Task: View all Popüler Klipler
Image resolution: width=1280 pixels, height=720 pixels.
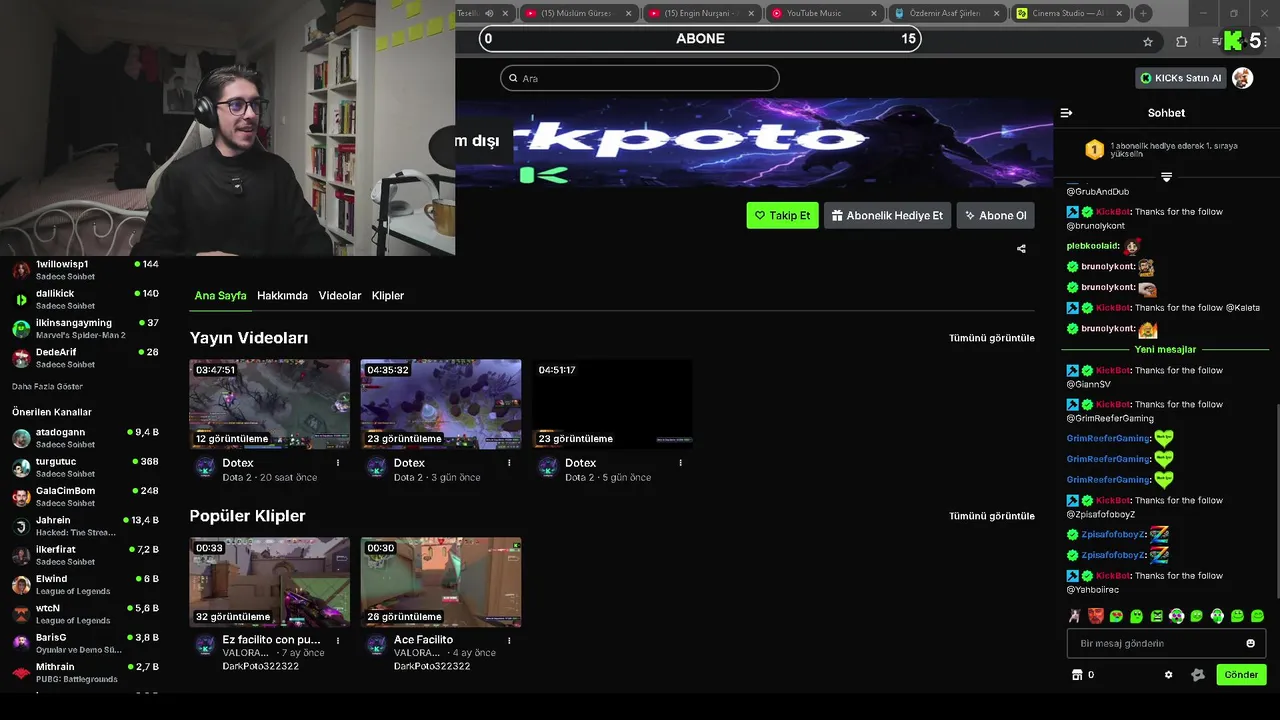Action: click(992, 516)
